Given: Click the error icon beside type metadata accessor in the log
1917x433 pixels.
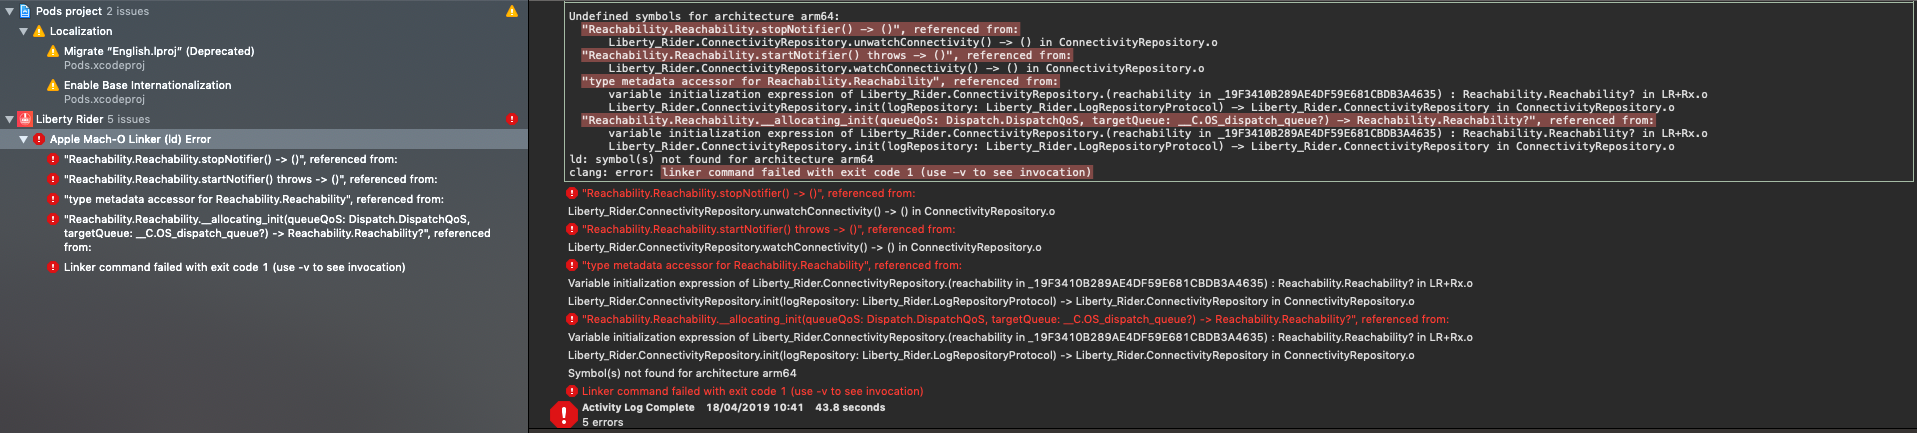Looking at the screenshot, I should coord(572,265).
